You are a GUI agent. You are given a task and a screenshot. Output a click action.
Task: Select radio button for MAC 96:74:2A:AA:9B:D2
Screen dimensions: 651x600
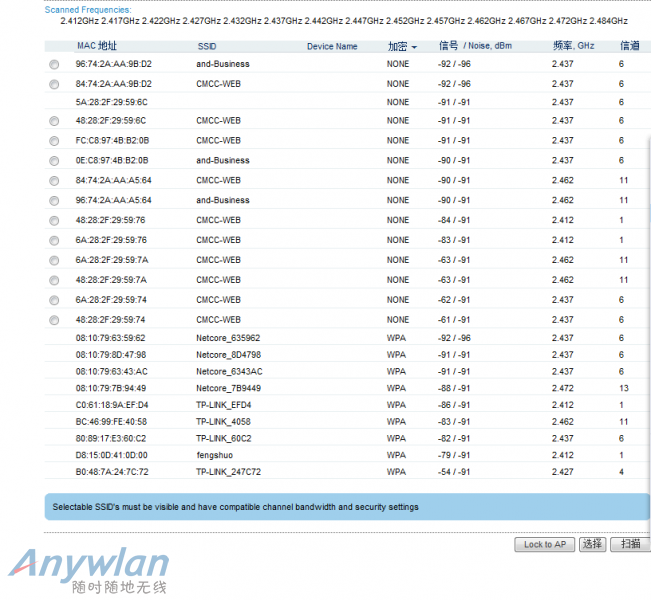pos(54,64)
